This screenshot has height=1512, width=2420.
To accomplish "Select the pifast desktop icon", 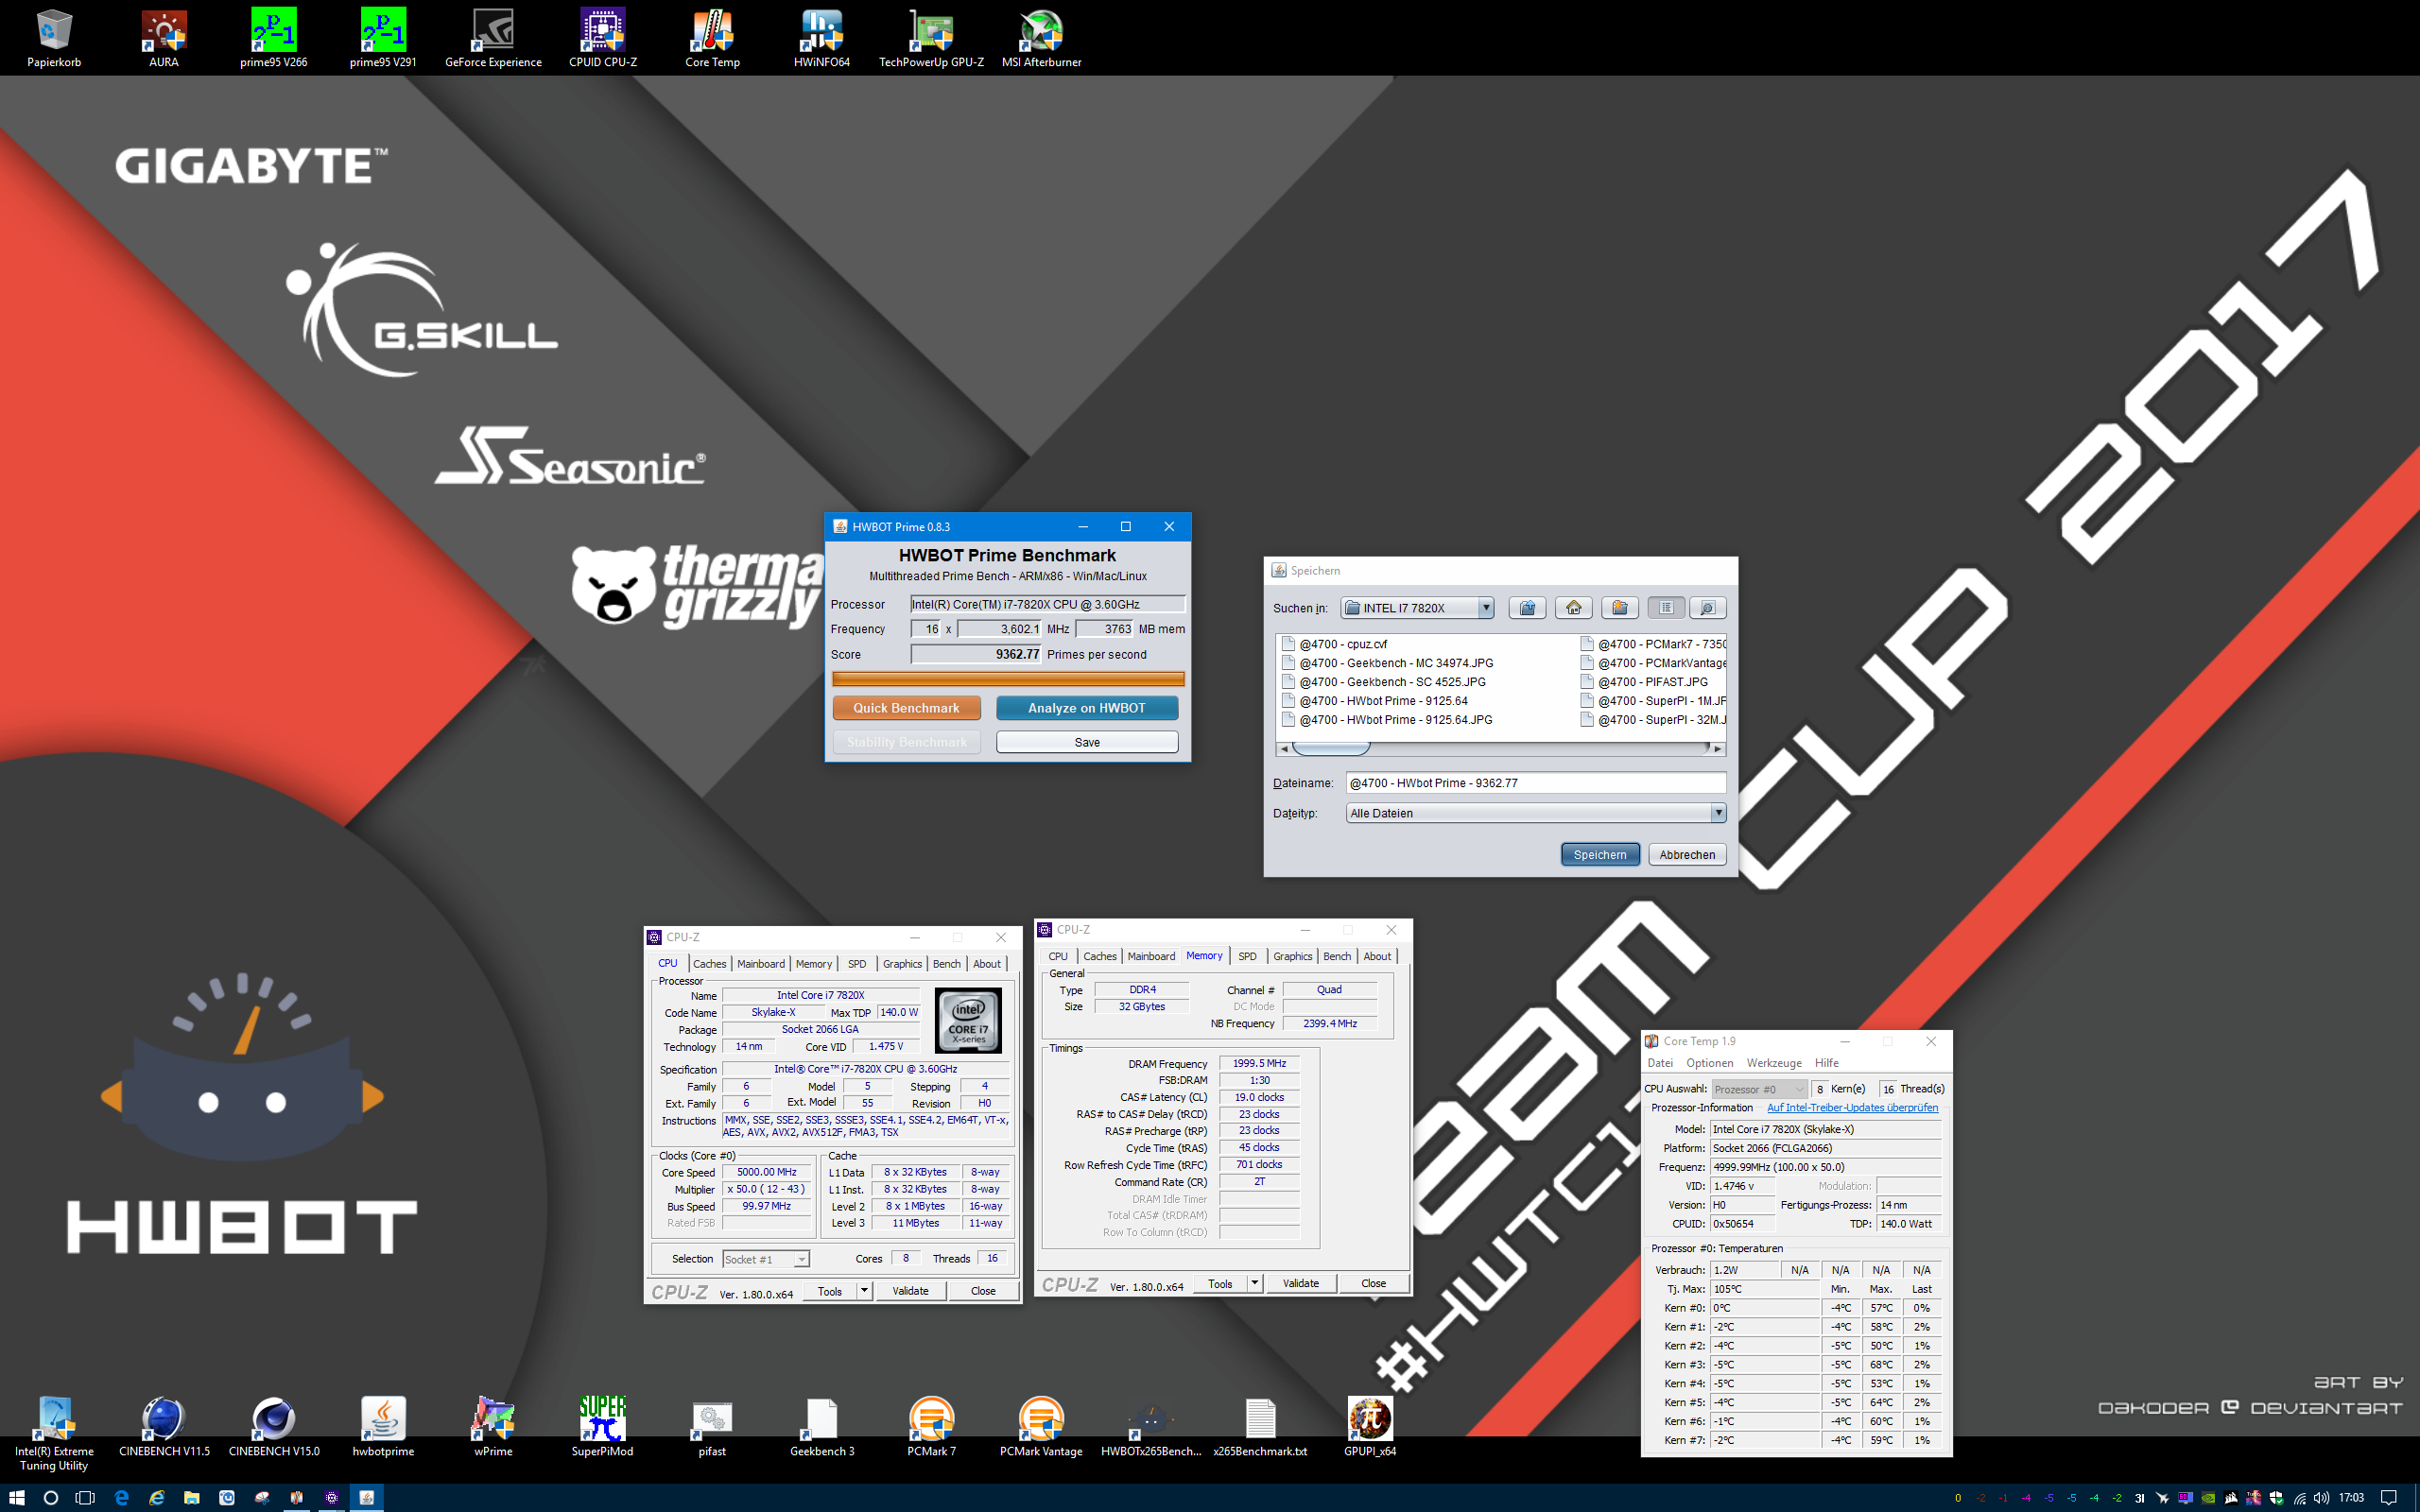I will pos(712,1427).
